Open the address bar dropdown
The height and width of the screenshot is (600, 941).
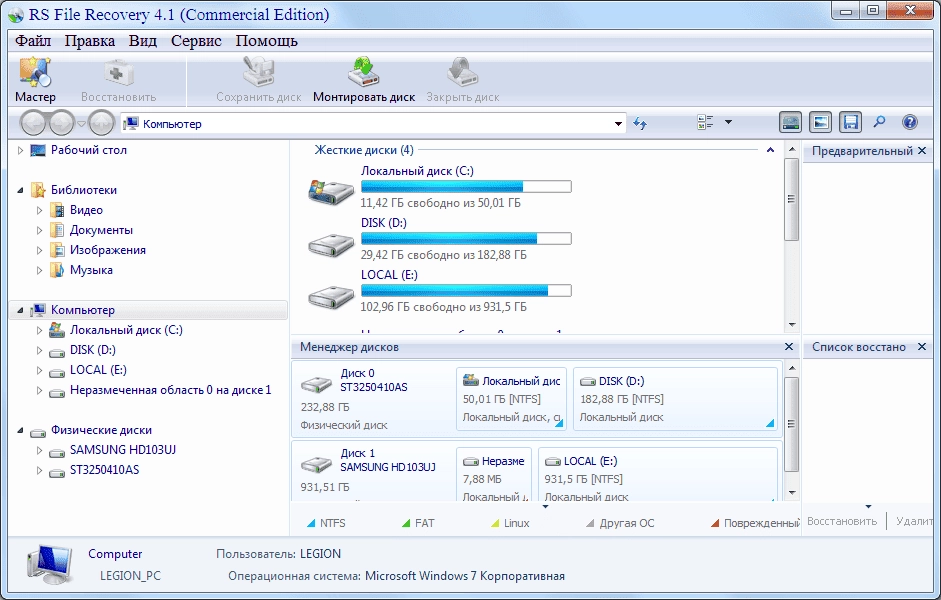[x=618, y=124]
